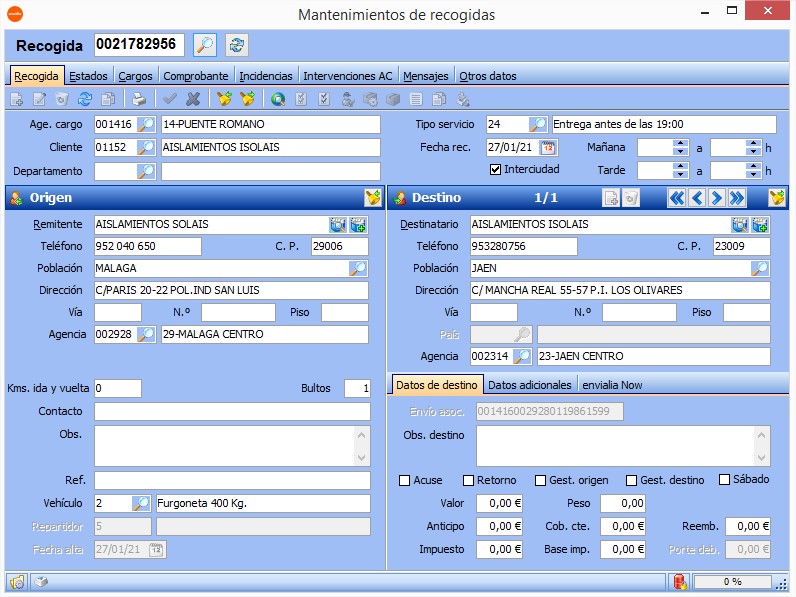Click the printer icon in the toolbar
796x597 pixels.
[x=140, y=99]
